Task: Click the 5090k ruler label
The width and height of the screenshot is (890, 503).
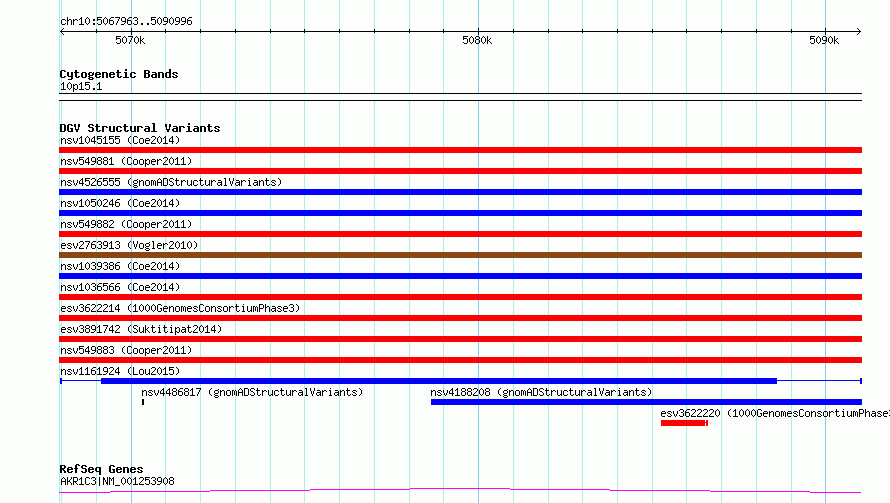Action: click(824, 40)
